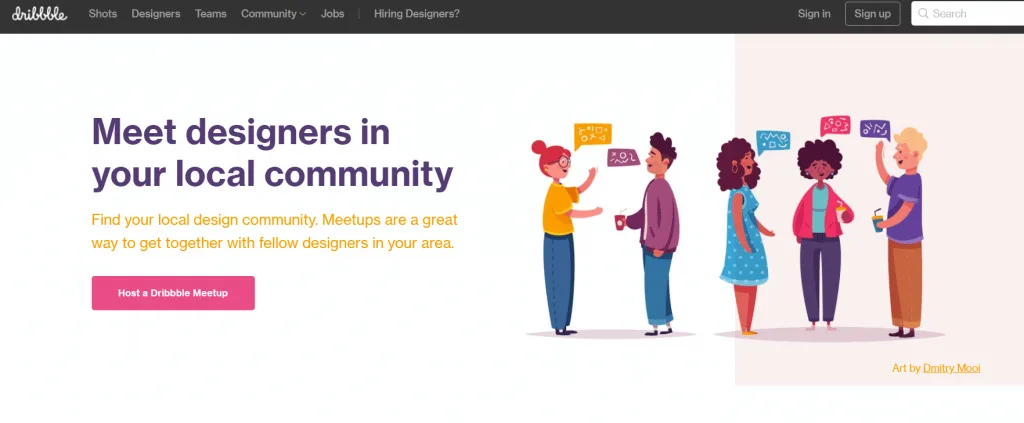Focus the Search input field
The width and height of the screenshot is (1024, 423).
pos(968,14)
